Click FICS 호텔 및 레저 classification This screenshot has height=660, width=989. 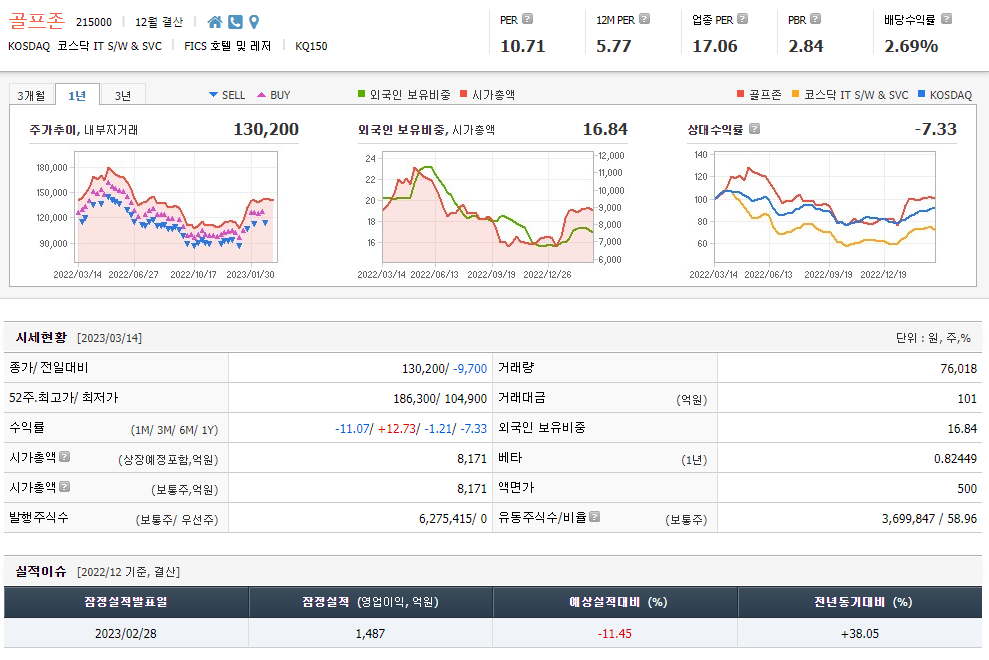coord(228,46)
